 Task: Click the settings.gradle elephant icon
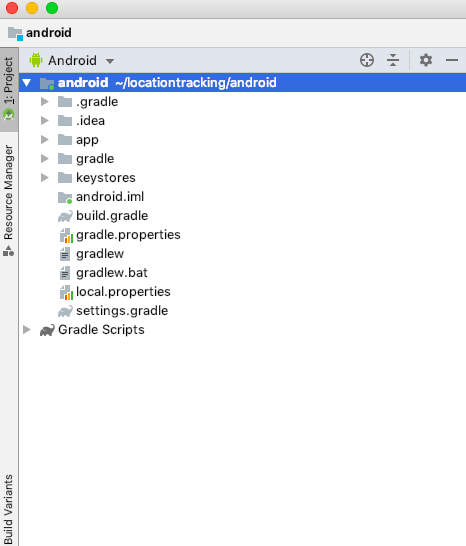pos(65,311)
